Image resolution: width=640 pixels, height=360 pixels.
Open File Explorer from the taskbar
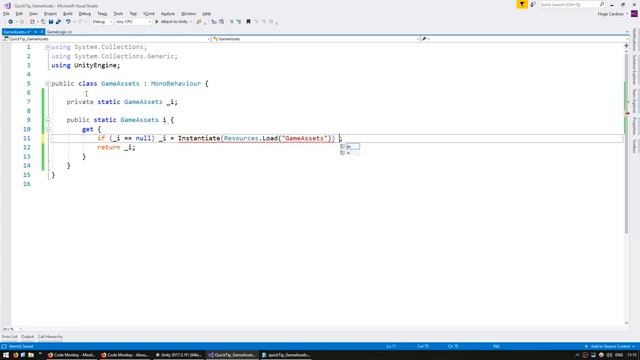(31, 355)
